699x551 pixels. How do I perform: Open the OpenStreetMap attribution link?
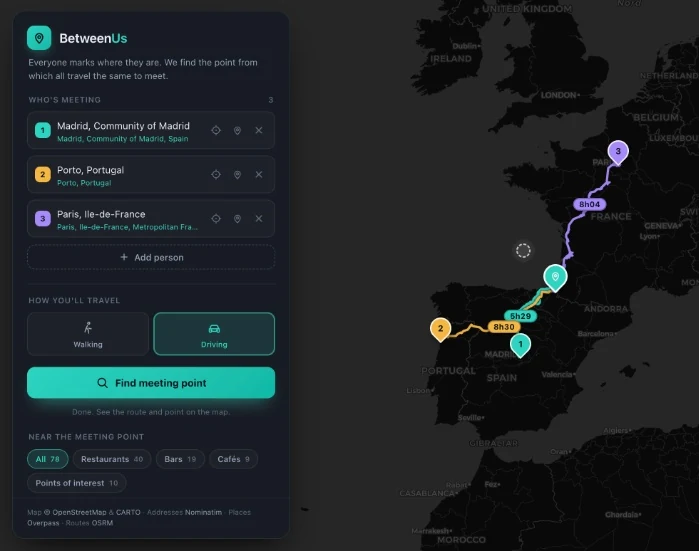(80, 512)
